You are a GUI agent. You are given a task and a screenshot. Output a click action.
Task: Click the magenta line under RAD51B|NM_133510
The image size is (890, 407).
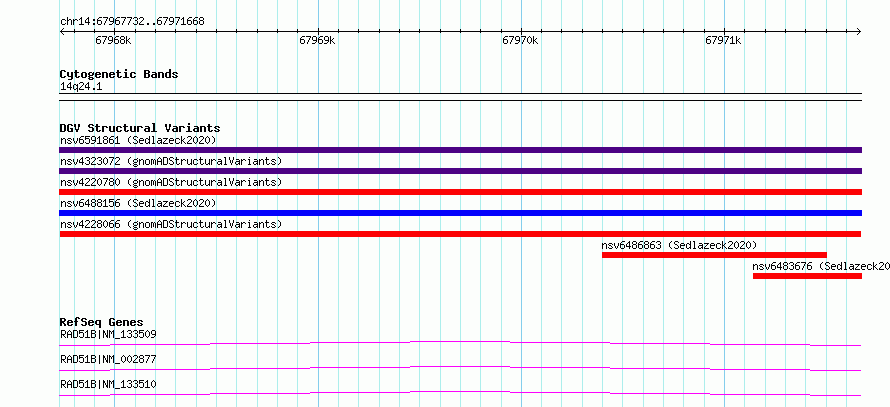tap(460, 393)
